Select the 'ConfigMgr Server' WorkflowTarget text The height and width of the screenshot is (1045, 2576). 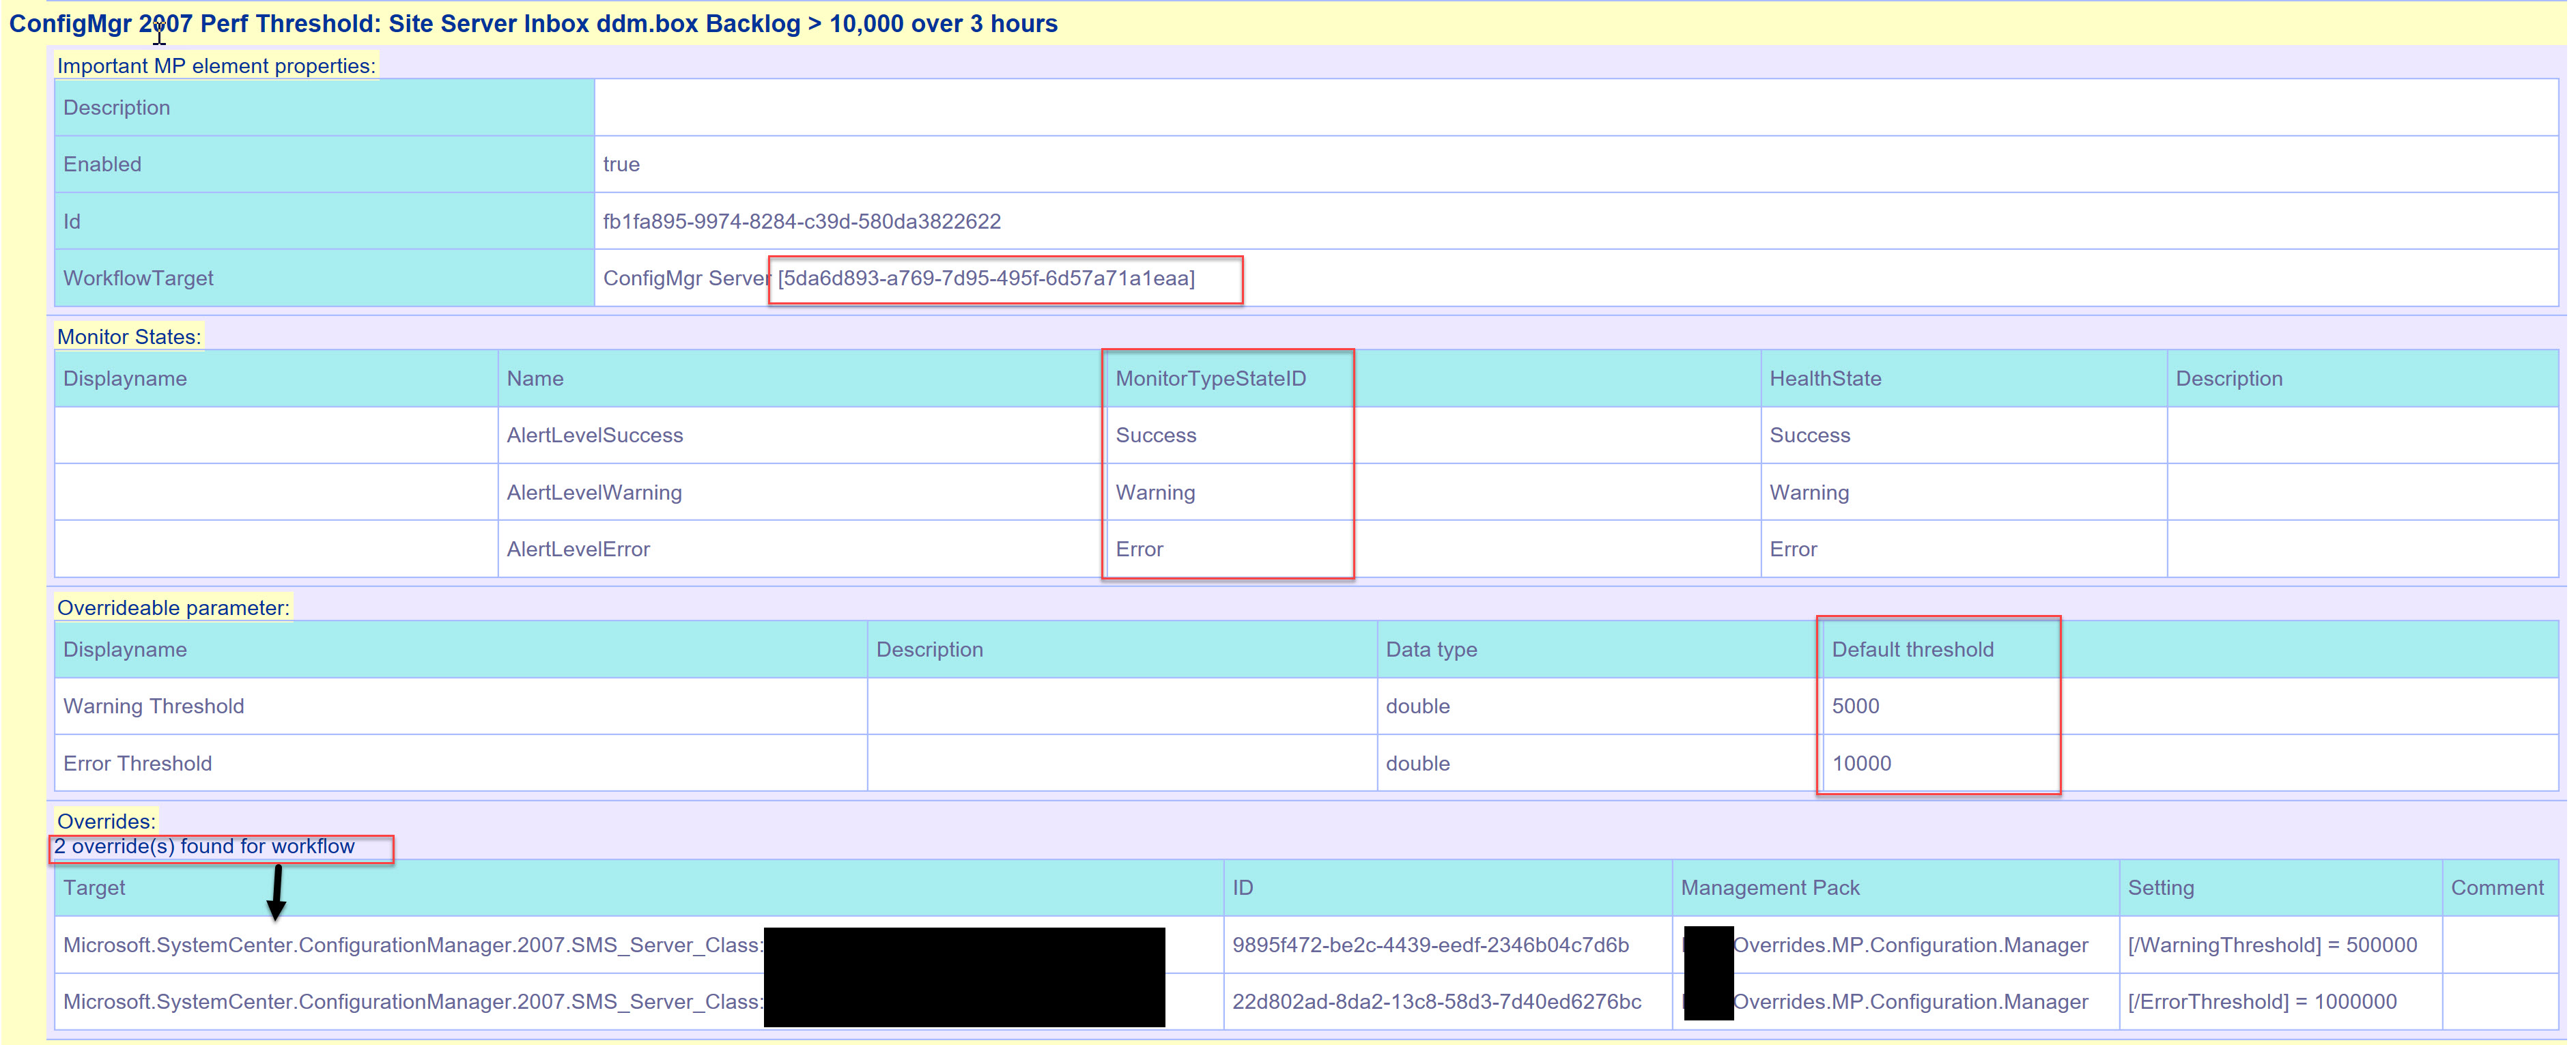687,278
